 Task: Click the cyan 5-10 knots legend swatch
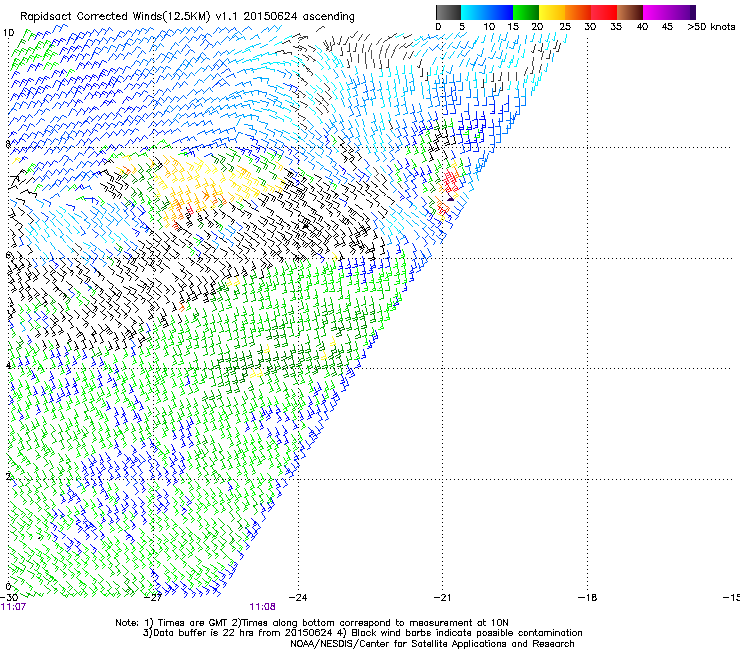point(473,12)
